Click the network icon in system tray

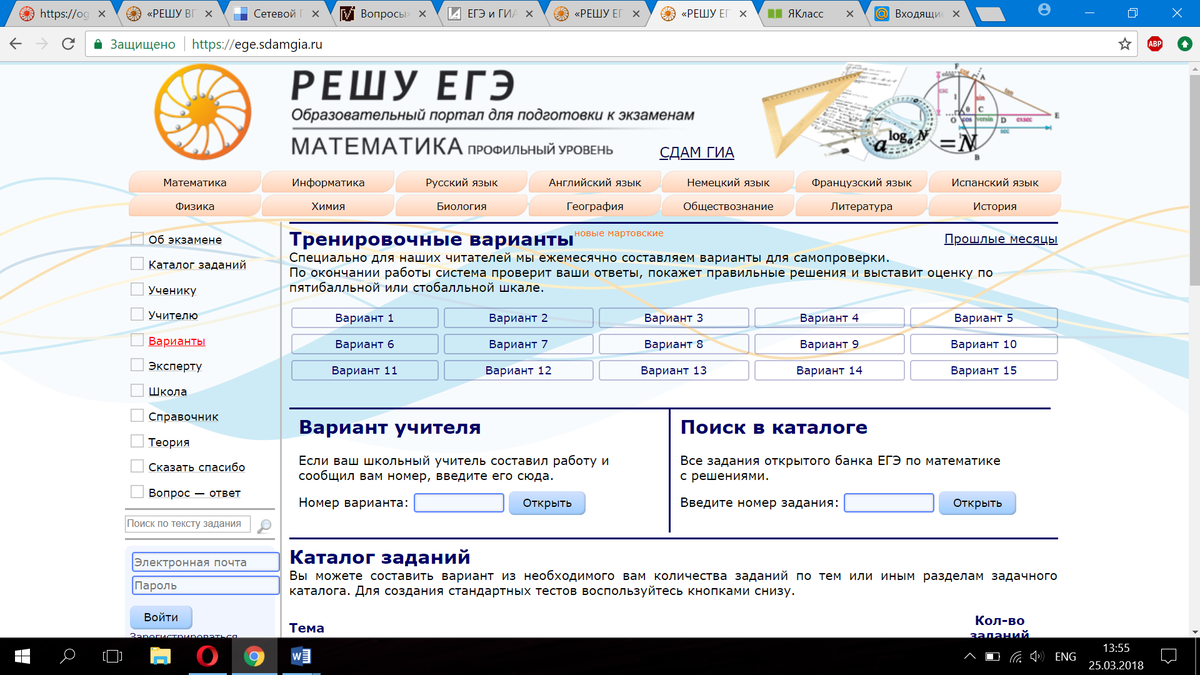1016,656
